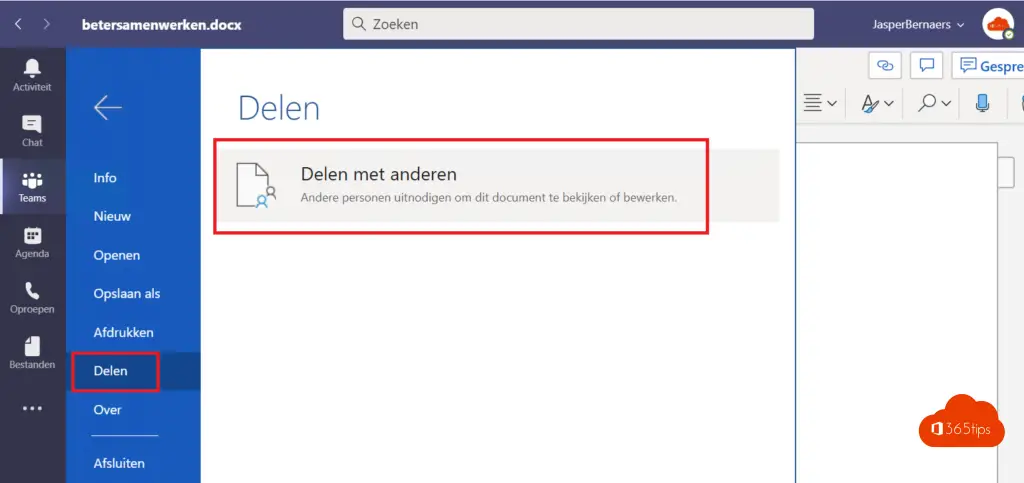The image size is (1024, 483).
Task: Open comments with the speech bubble icon
Action: [926, 65]
